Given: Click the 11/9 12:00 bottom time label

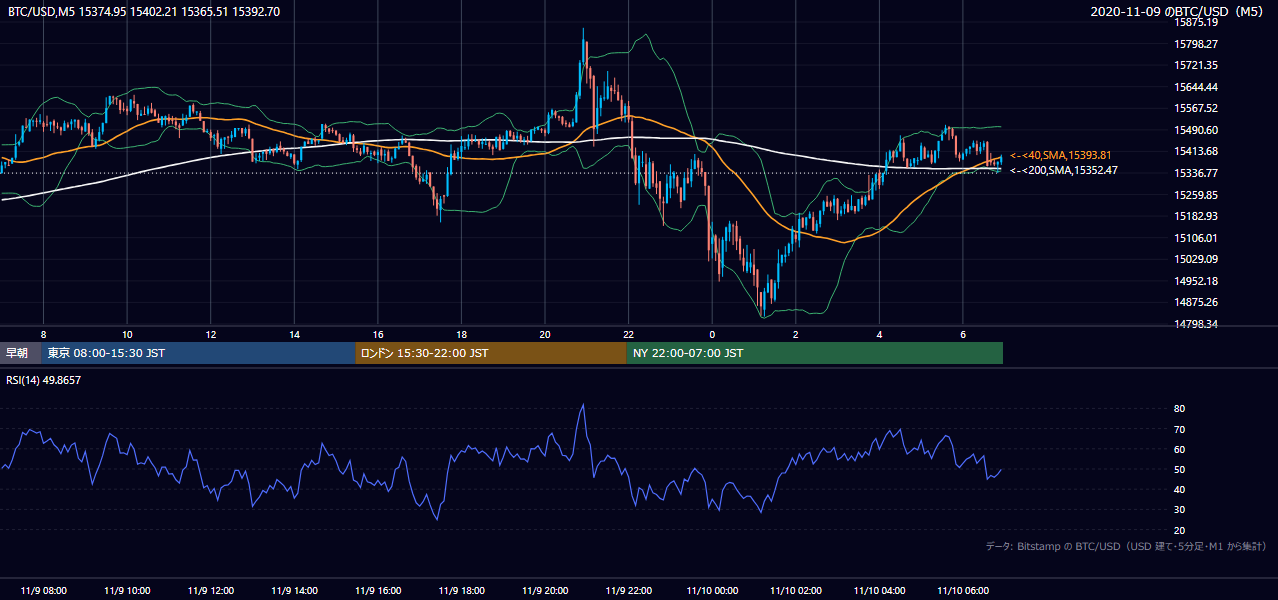Looking at the screenshot, I should coord(210,591).
